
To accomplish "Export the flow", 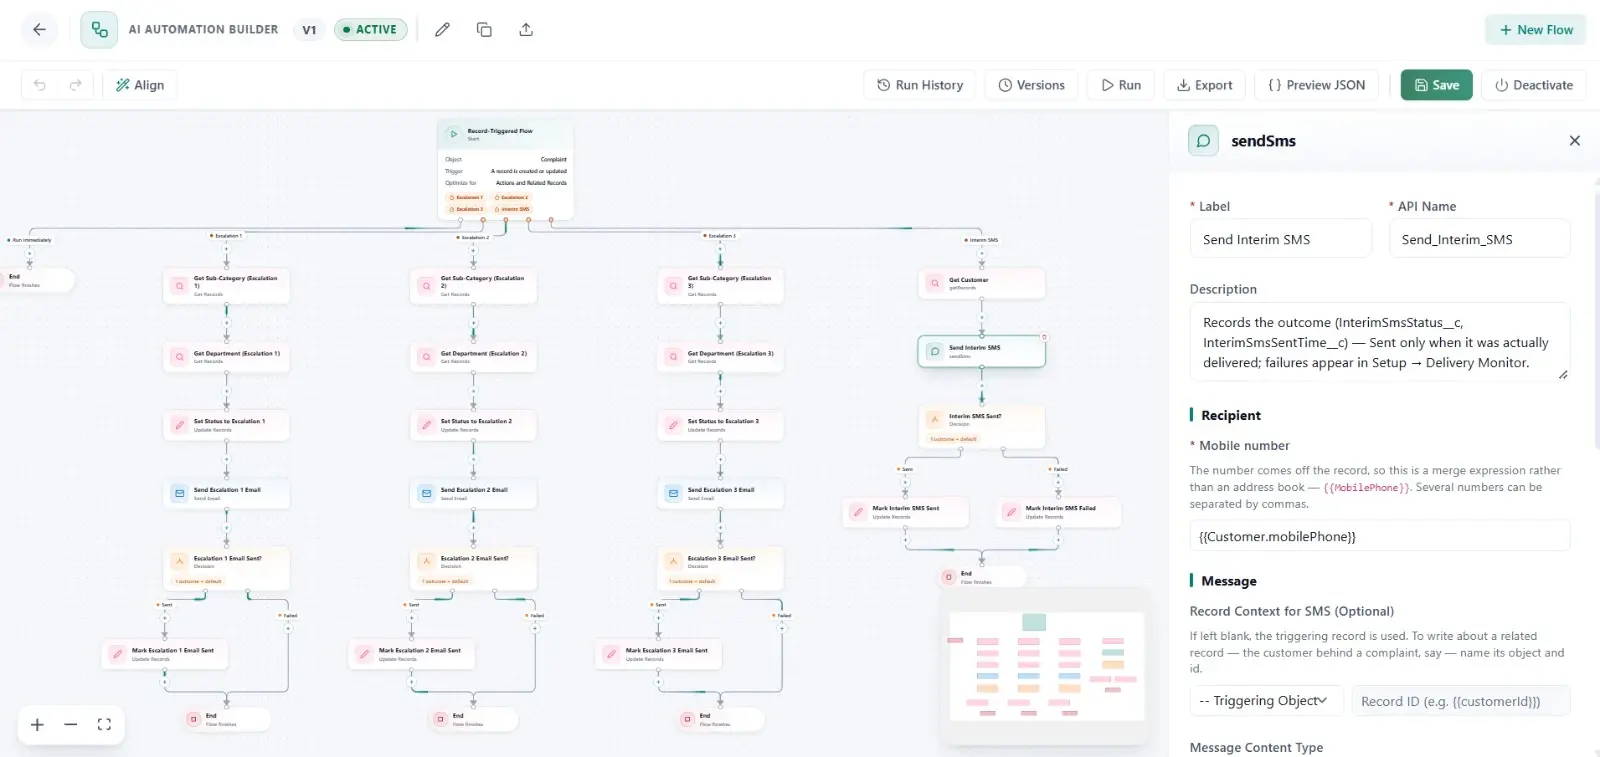I will click(x=1205, y=85).
